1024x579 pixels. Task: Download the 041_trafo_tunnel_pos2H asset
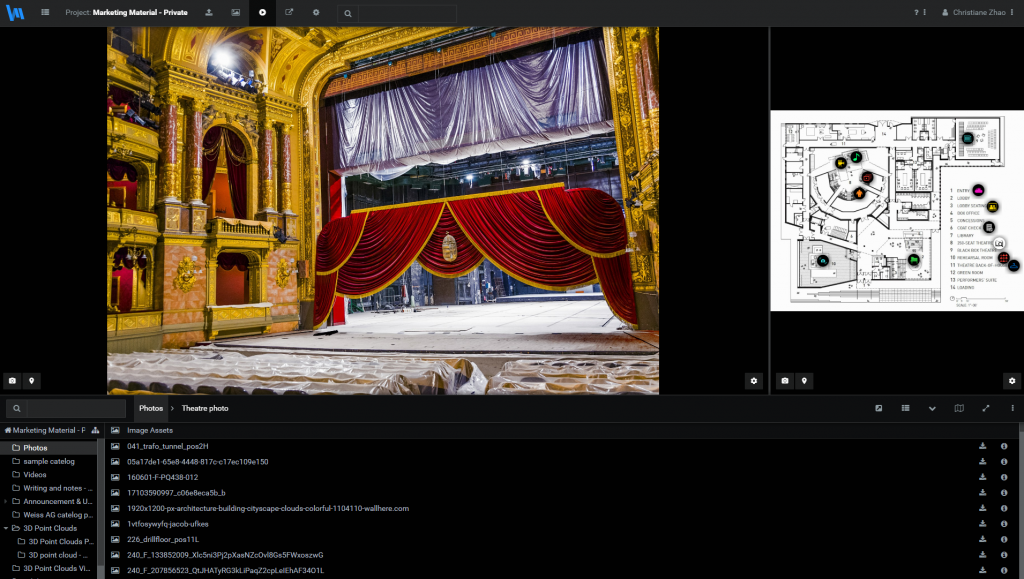pyautogui.click(x=982, y=446)
